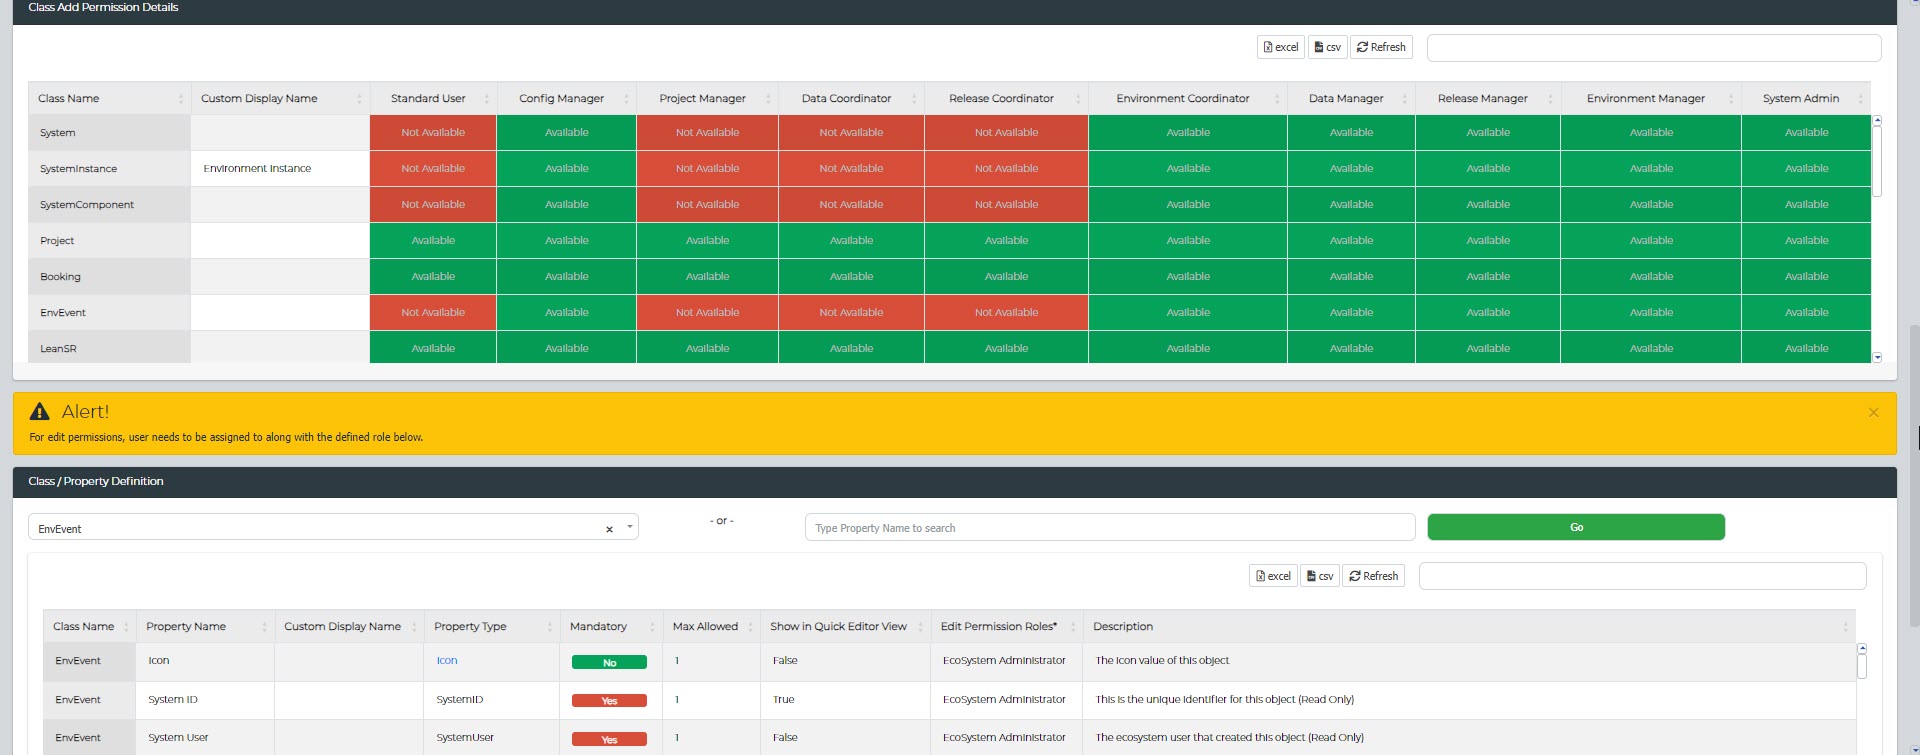Click the System User property name cell
1920x755 pixels.
point(205,737)
